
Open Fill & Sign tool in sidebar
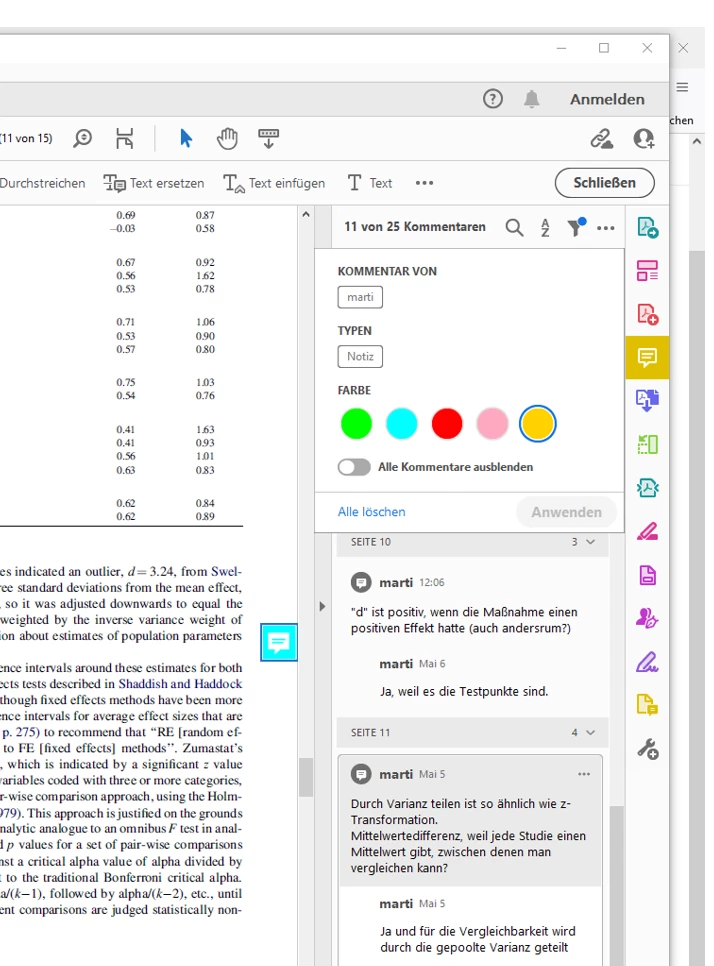coord(647,662)
